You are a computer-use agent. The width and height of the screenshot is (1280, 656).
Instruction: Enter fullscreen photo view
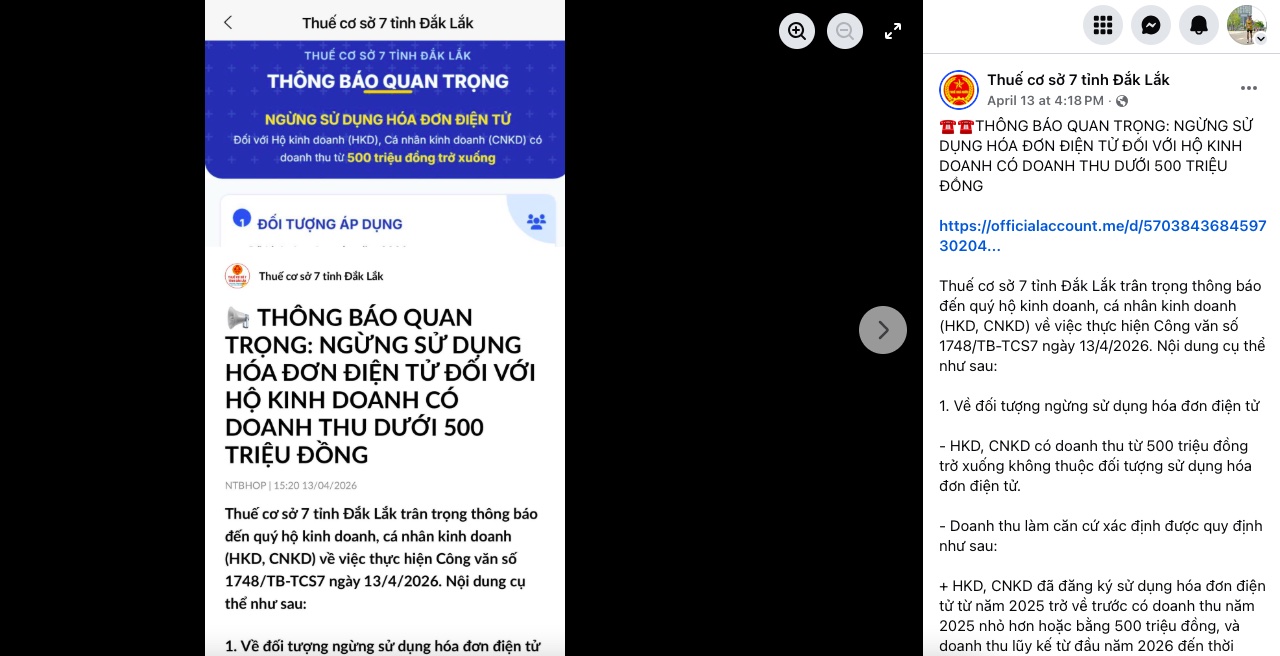click(893, 31)
